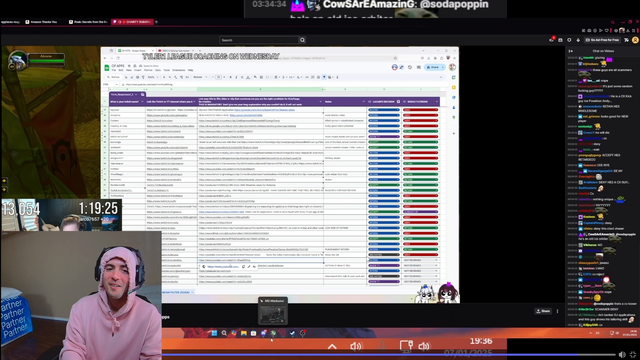This screenshot has height=360, width=640.
Task: Open filter dropdown on Soda's Filtering column
Action: [437, 102]
